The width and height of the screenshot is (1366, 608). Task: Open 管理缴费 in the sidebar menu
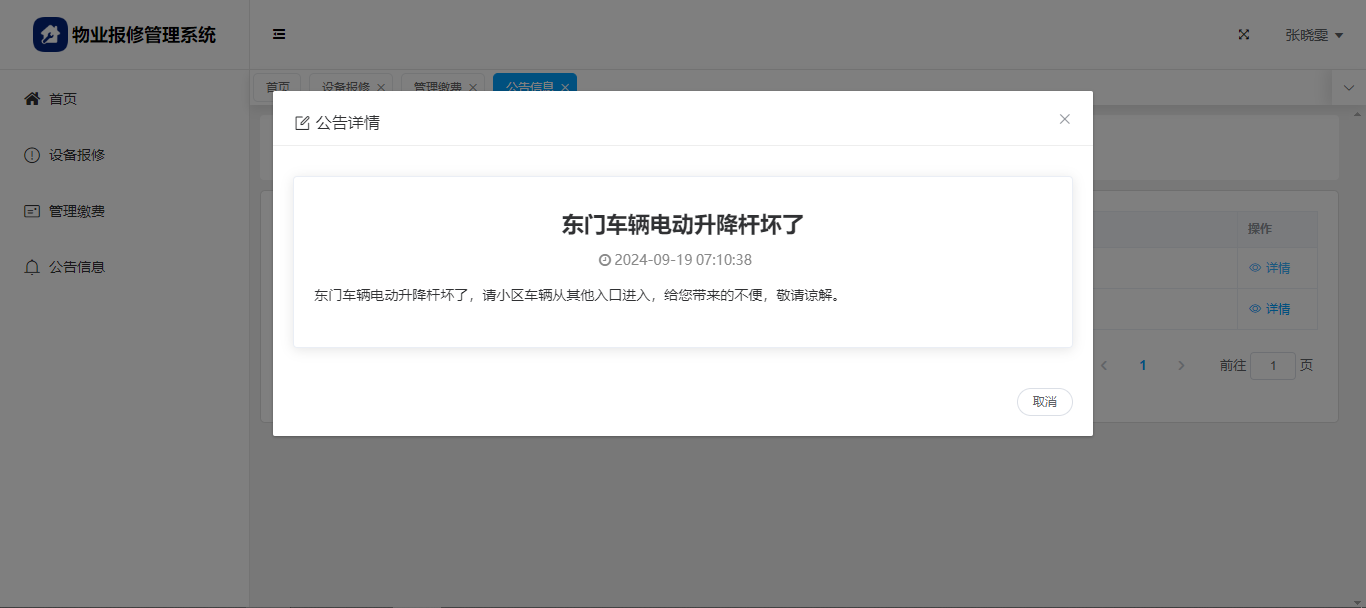tap(124, 211)
